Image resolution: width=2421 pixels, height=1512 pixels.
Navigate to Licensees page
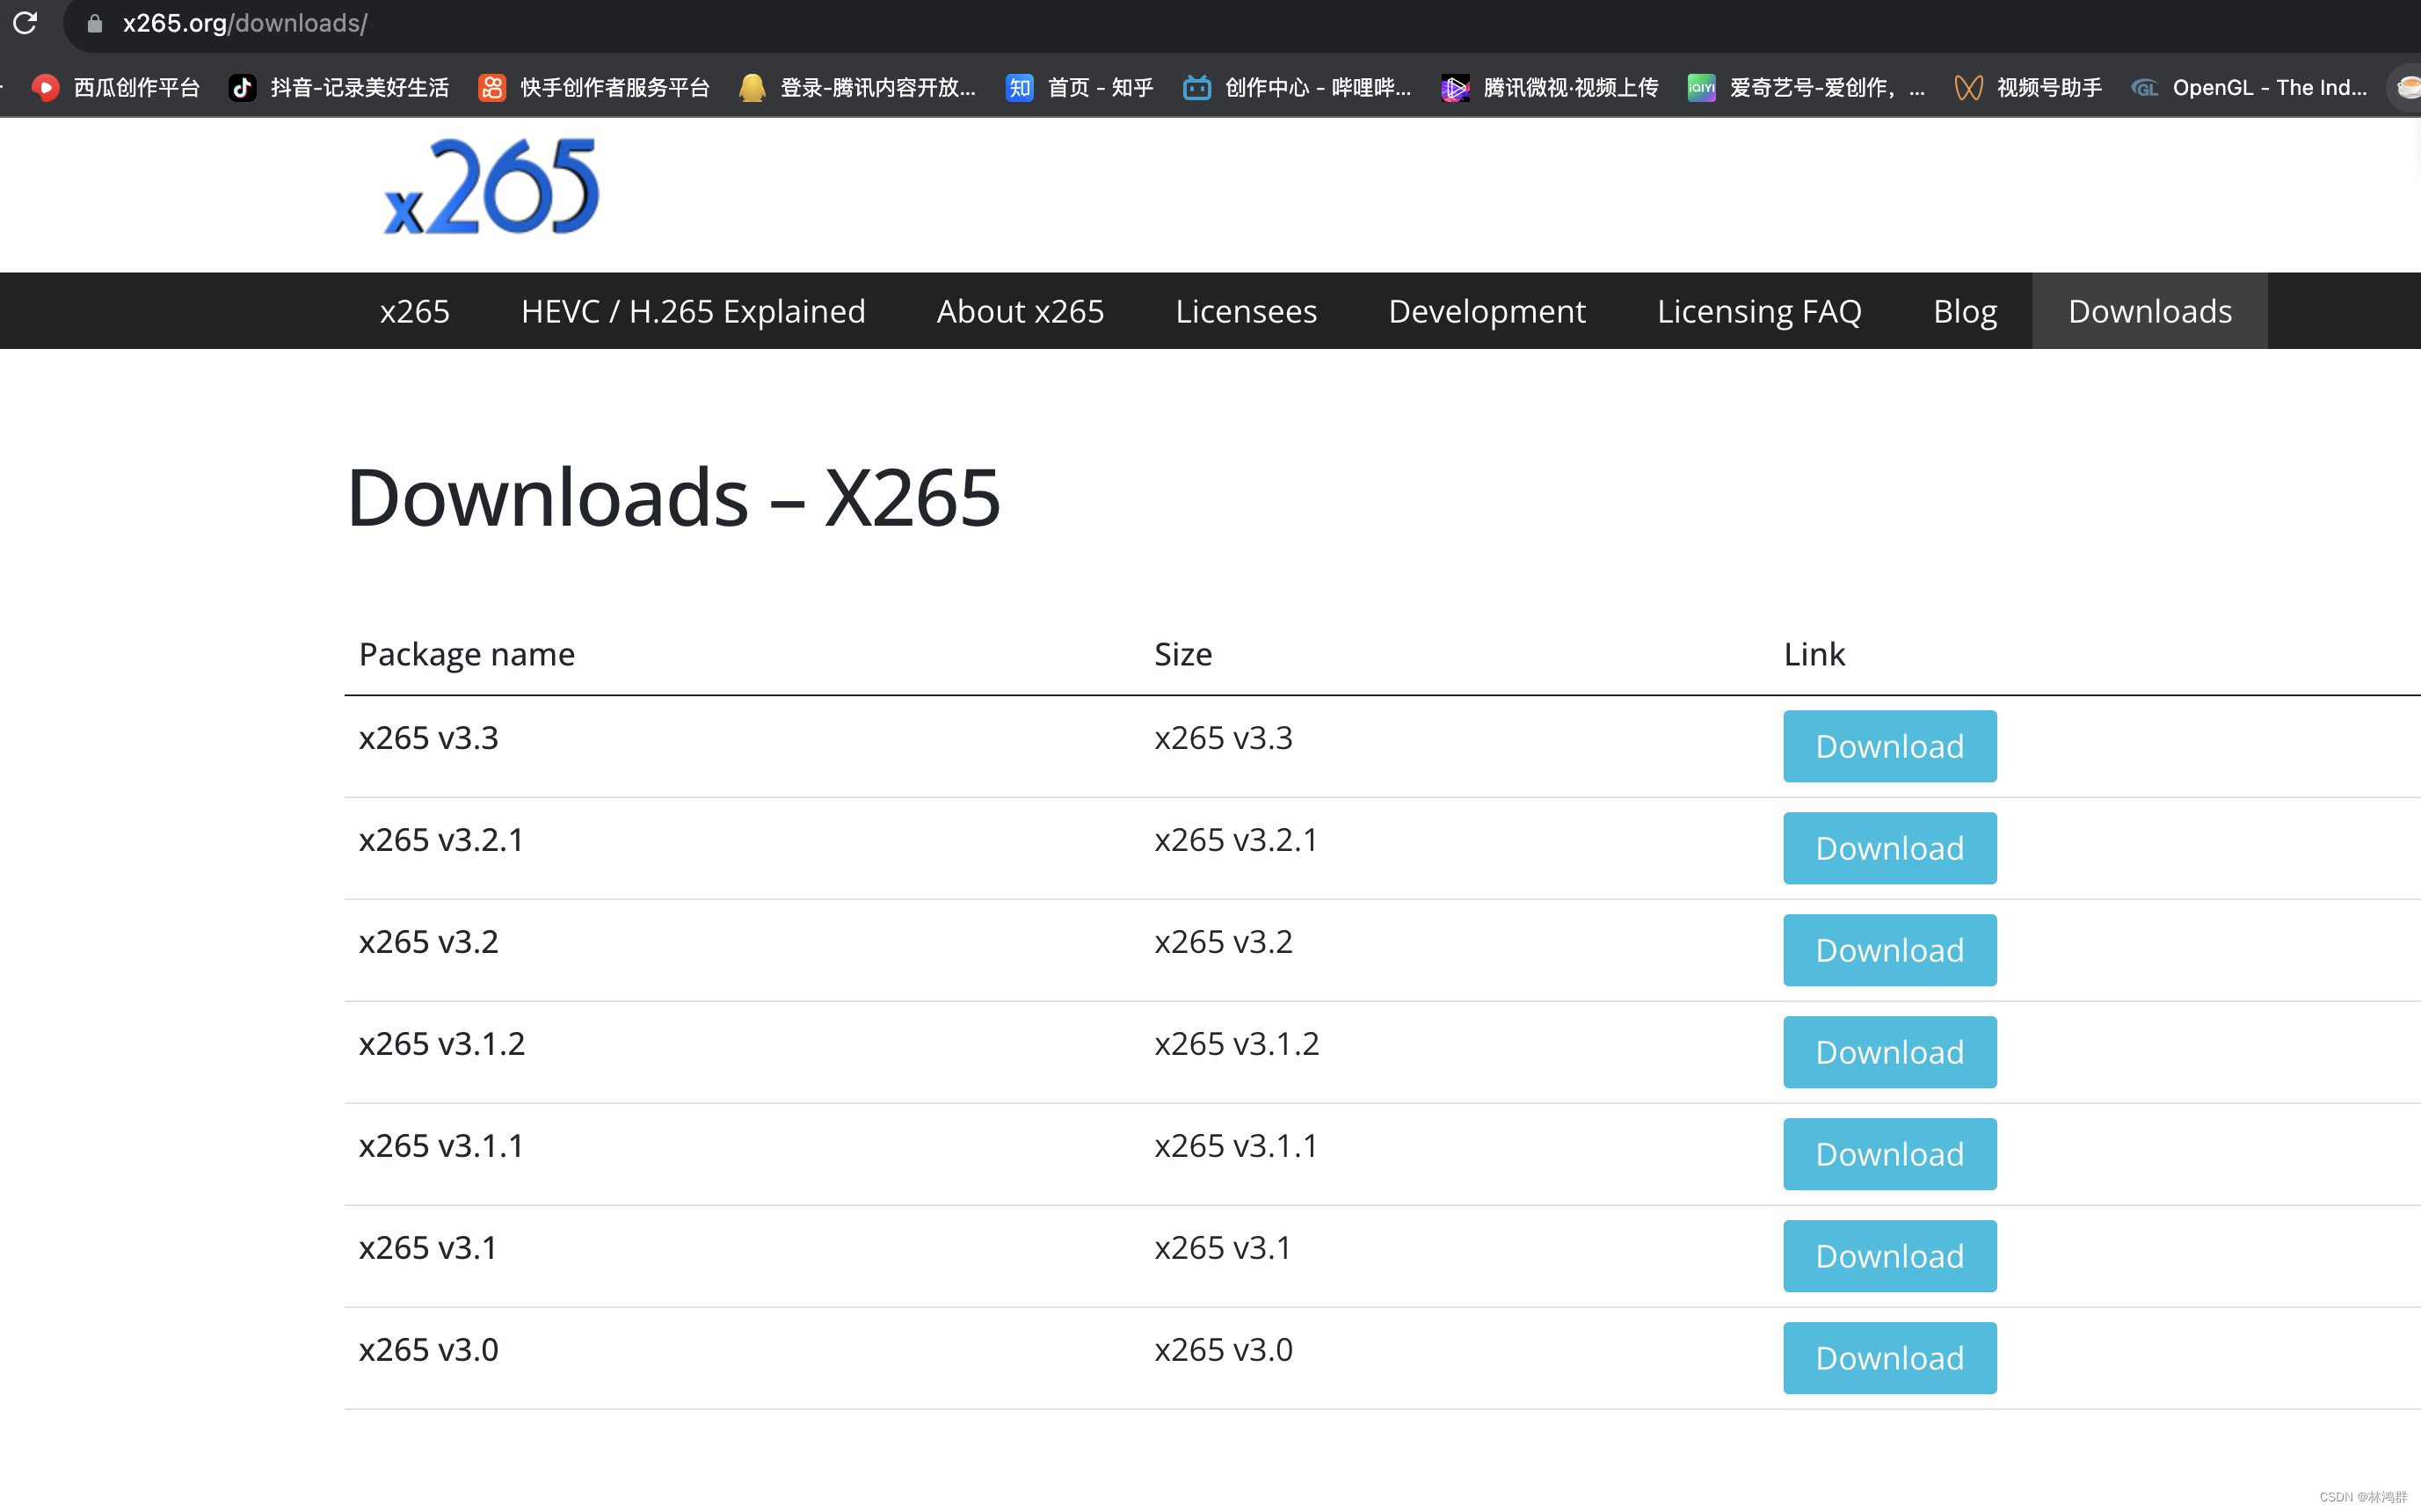(x=1246, y=311)
